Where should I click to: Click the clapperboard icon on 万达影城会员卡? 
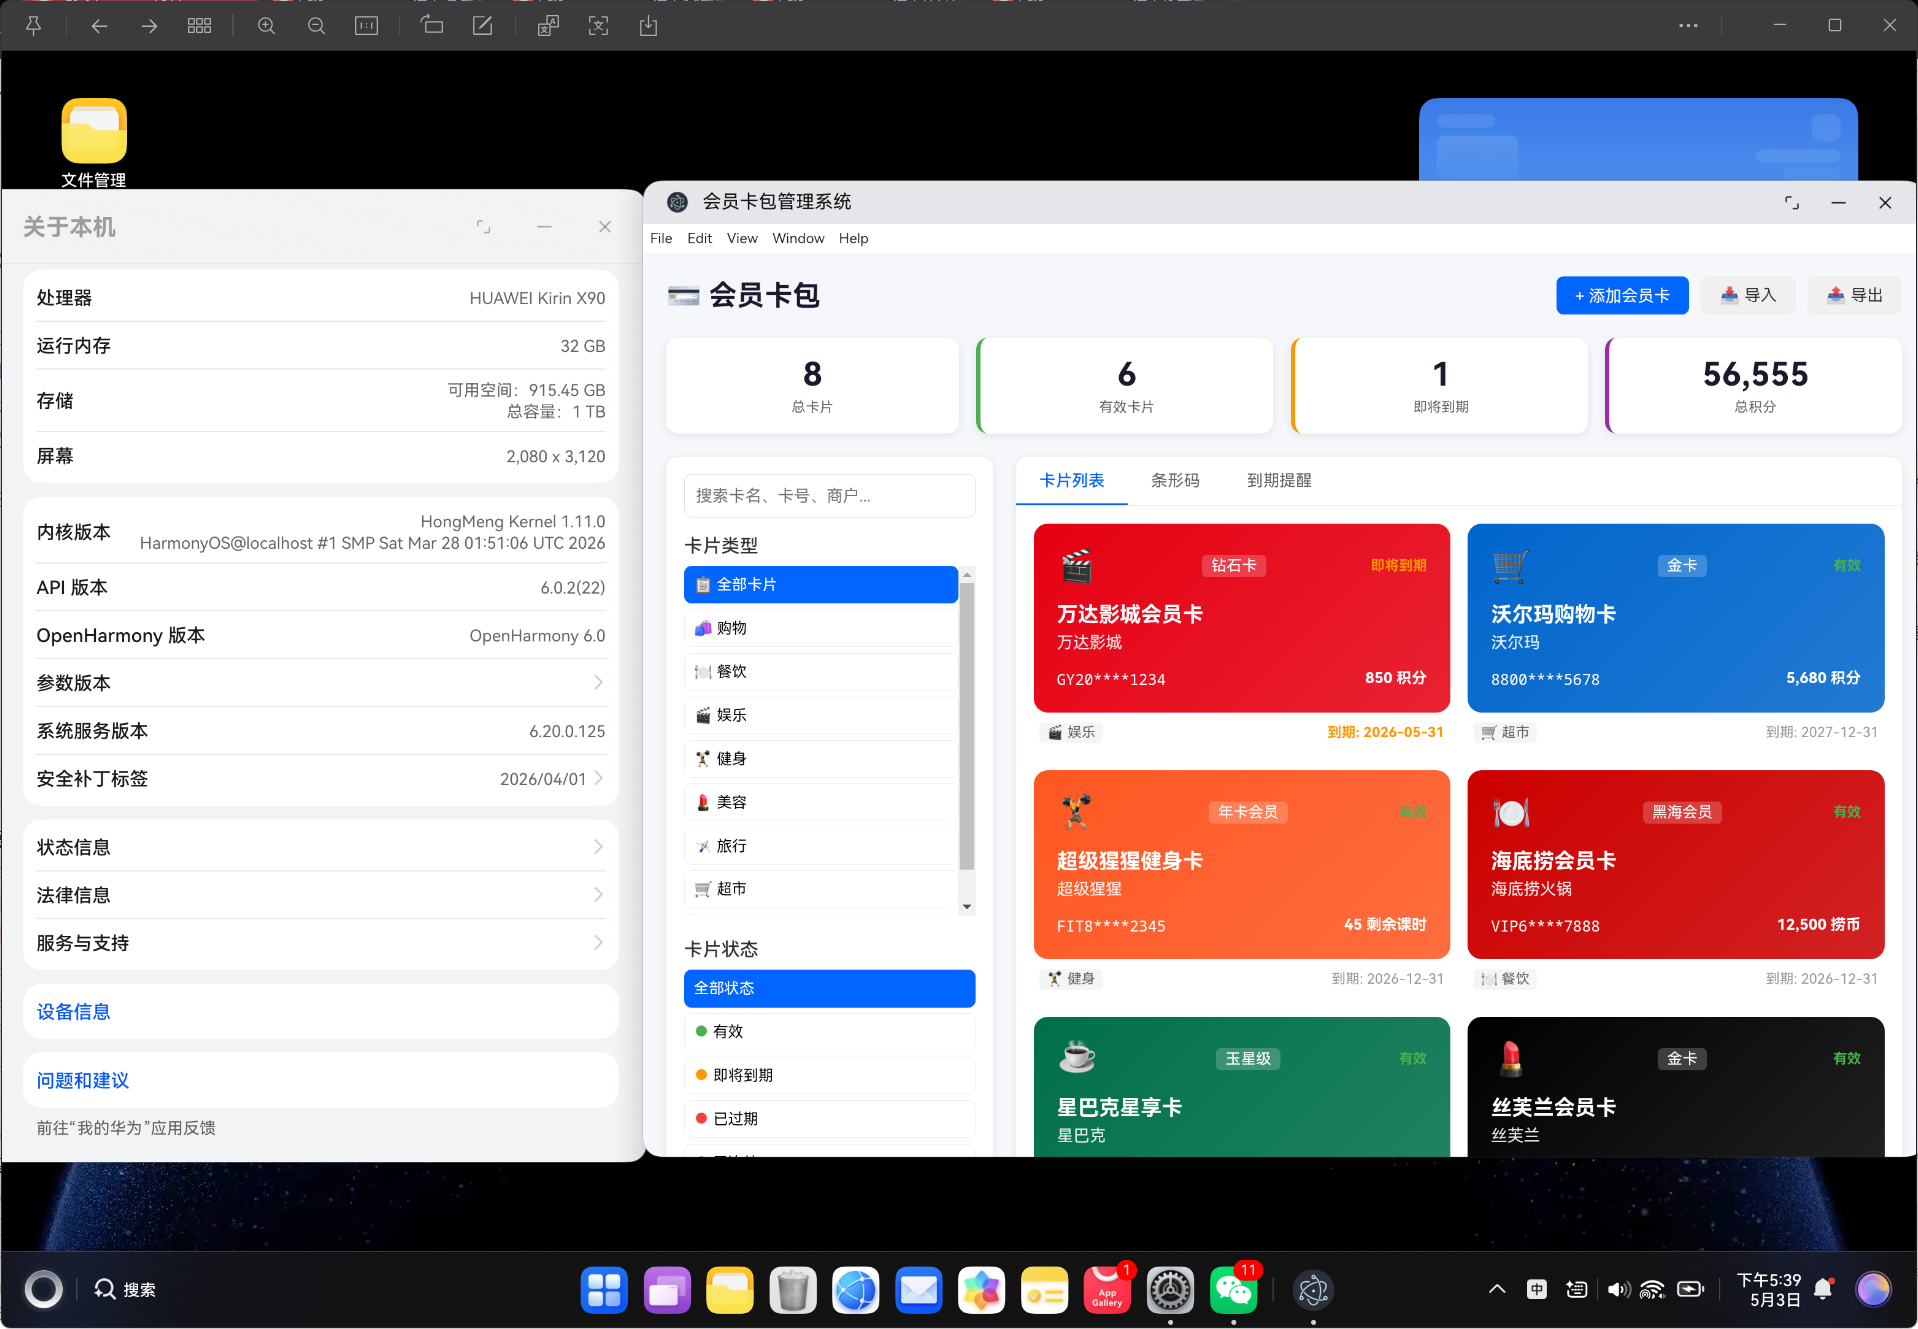[x=1076, y=566]
